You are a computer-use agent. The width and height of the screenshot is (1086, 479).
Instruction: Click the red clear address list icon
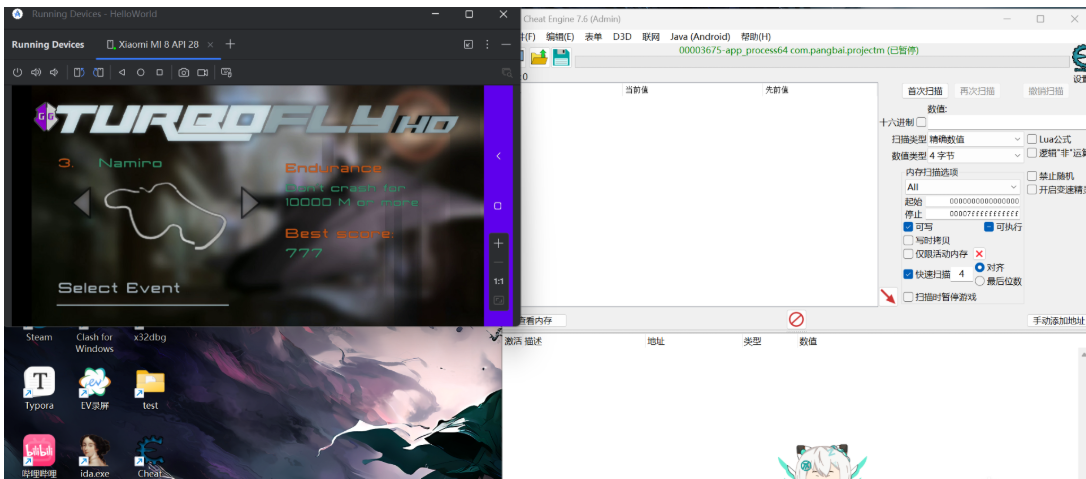pyautogui.click(x=796, y=319)
